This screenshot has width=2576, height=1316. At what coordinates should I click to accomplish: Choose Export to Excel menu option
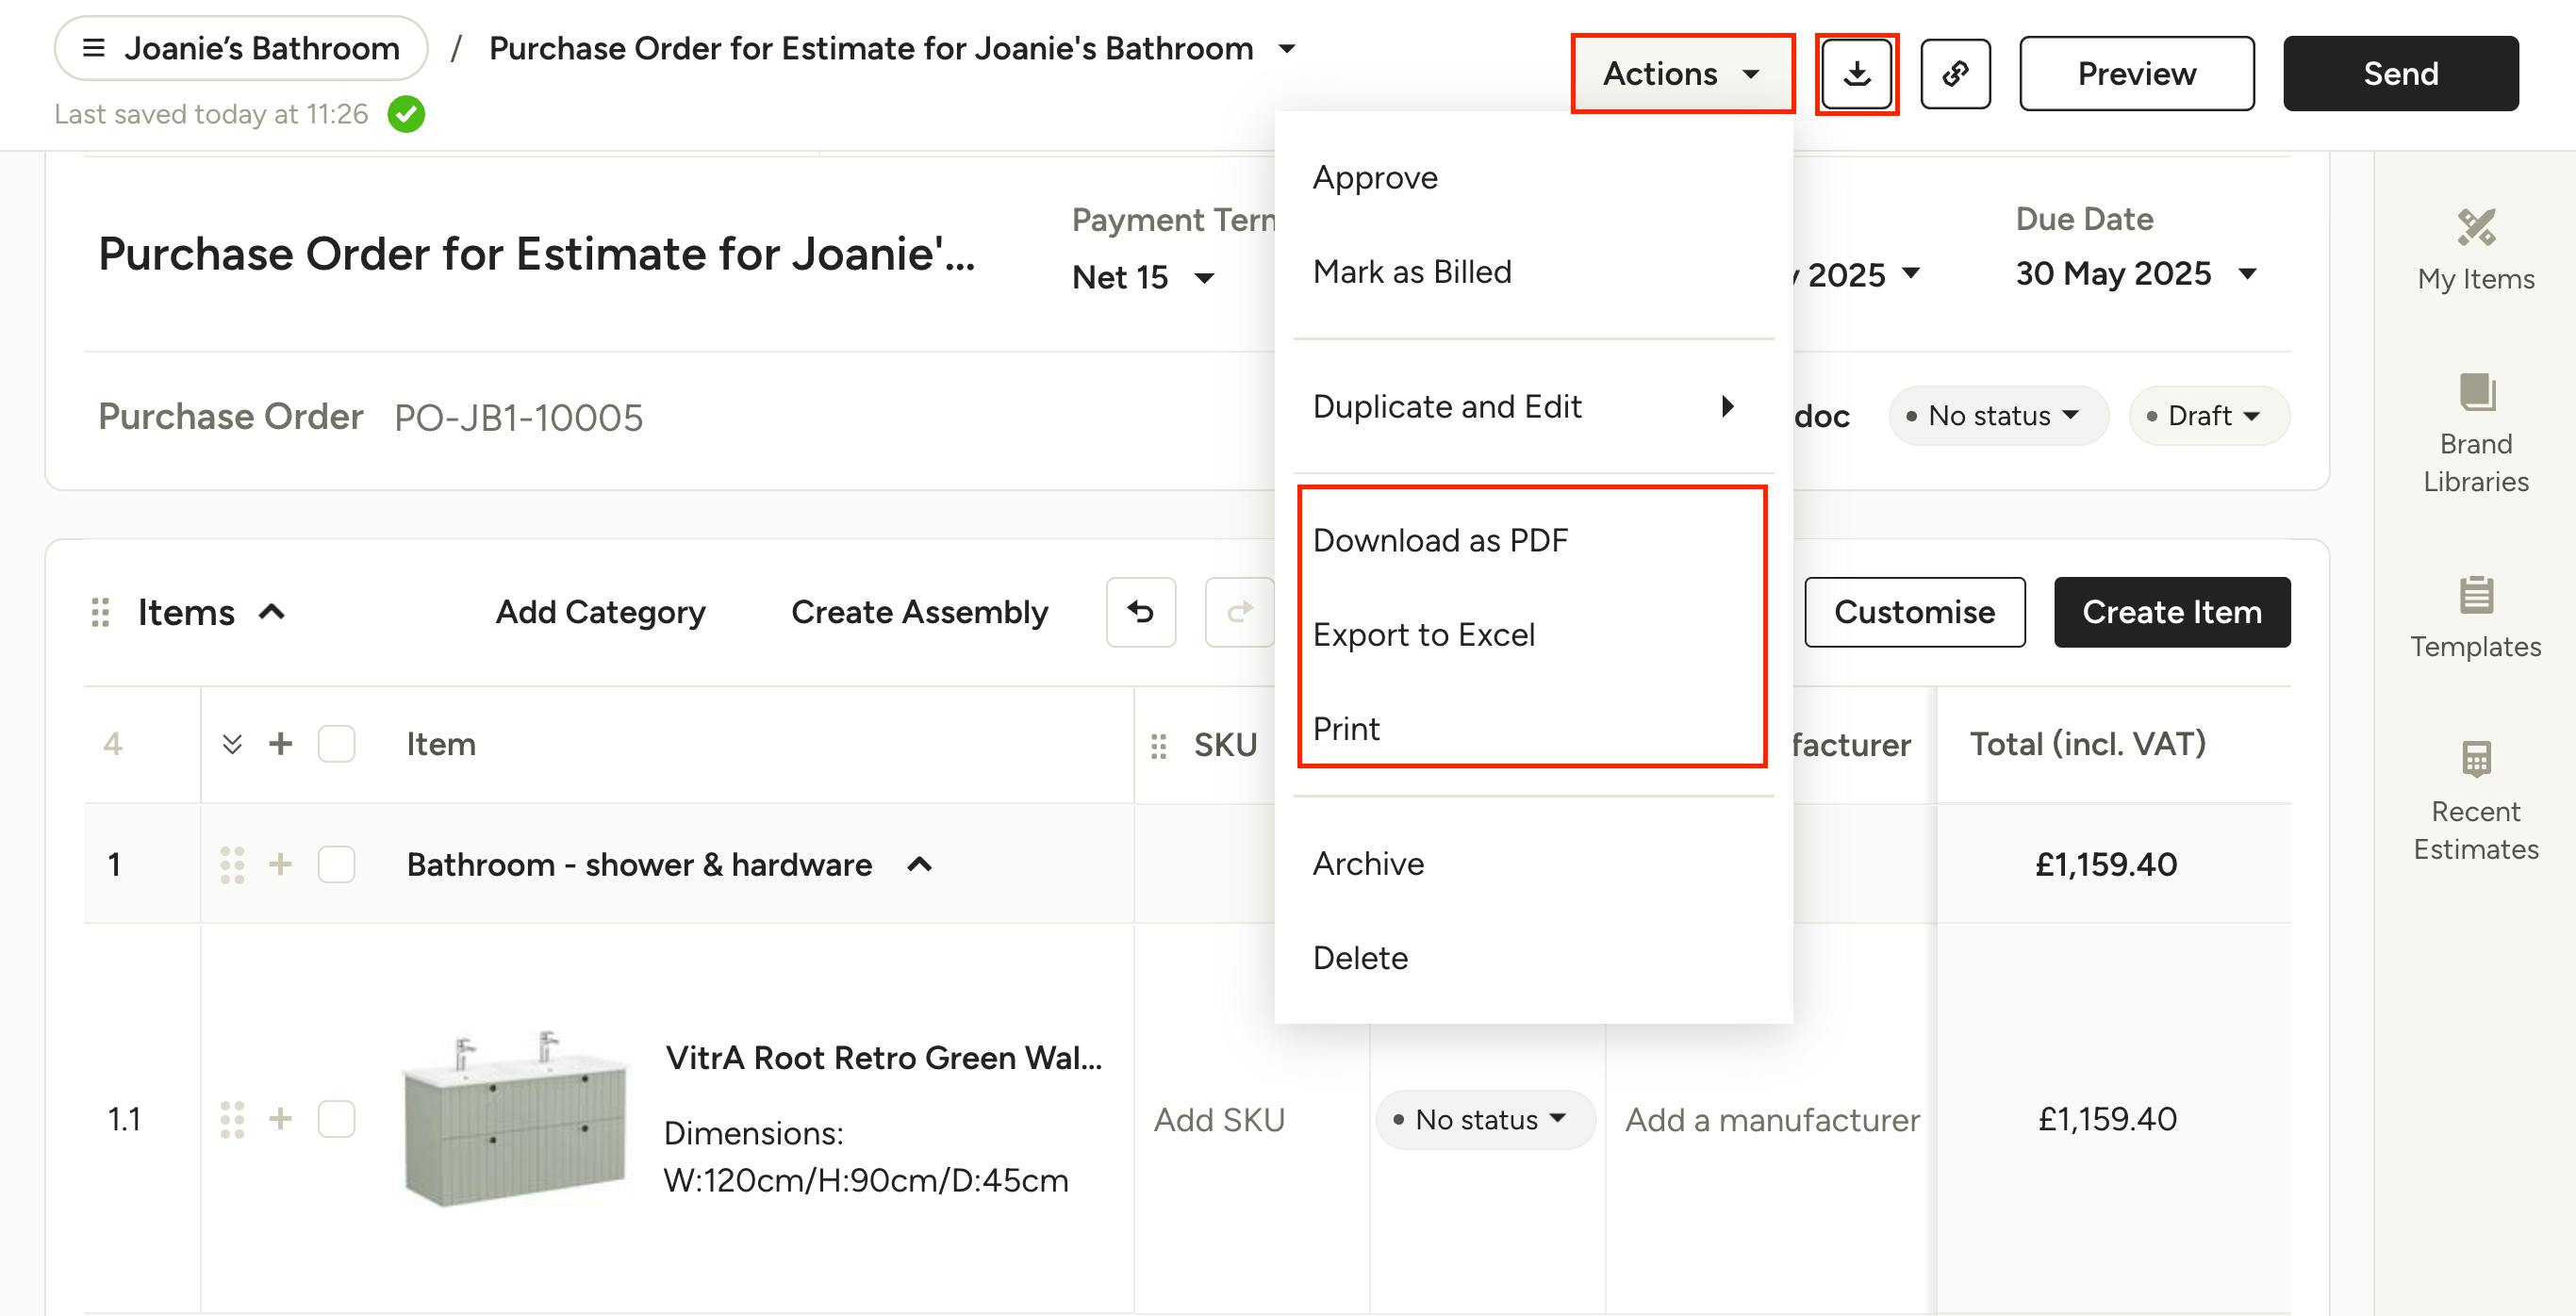pos(1423,634)
